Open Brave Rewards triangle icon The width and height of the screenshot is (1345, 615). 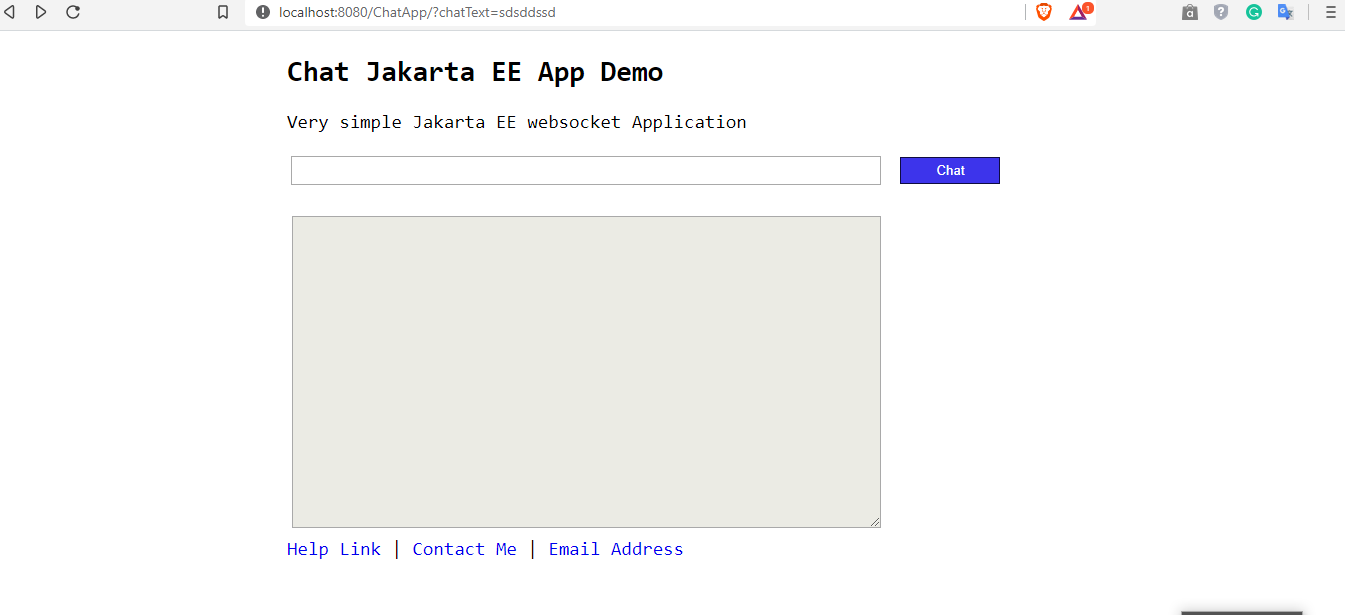coord(1080,12)
